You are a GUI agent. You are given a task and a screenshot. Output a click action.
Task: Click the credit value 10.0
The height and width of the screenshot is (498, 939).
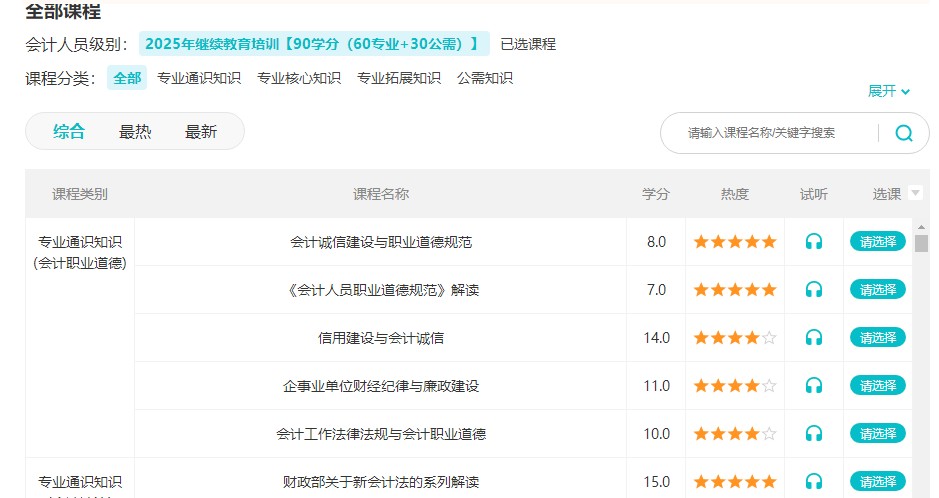[656, 433]
